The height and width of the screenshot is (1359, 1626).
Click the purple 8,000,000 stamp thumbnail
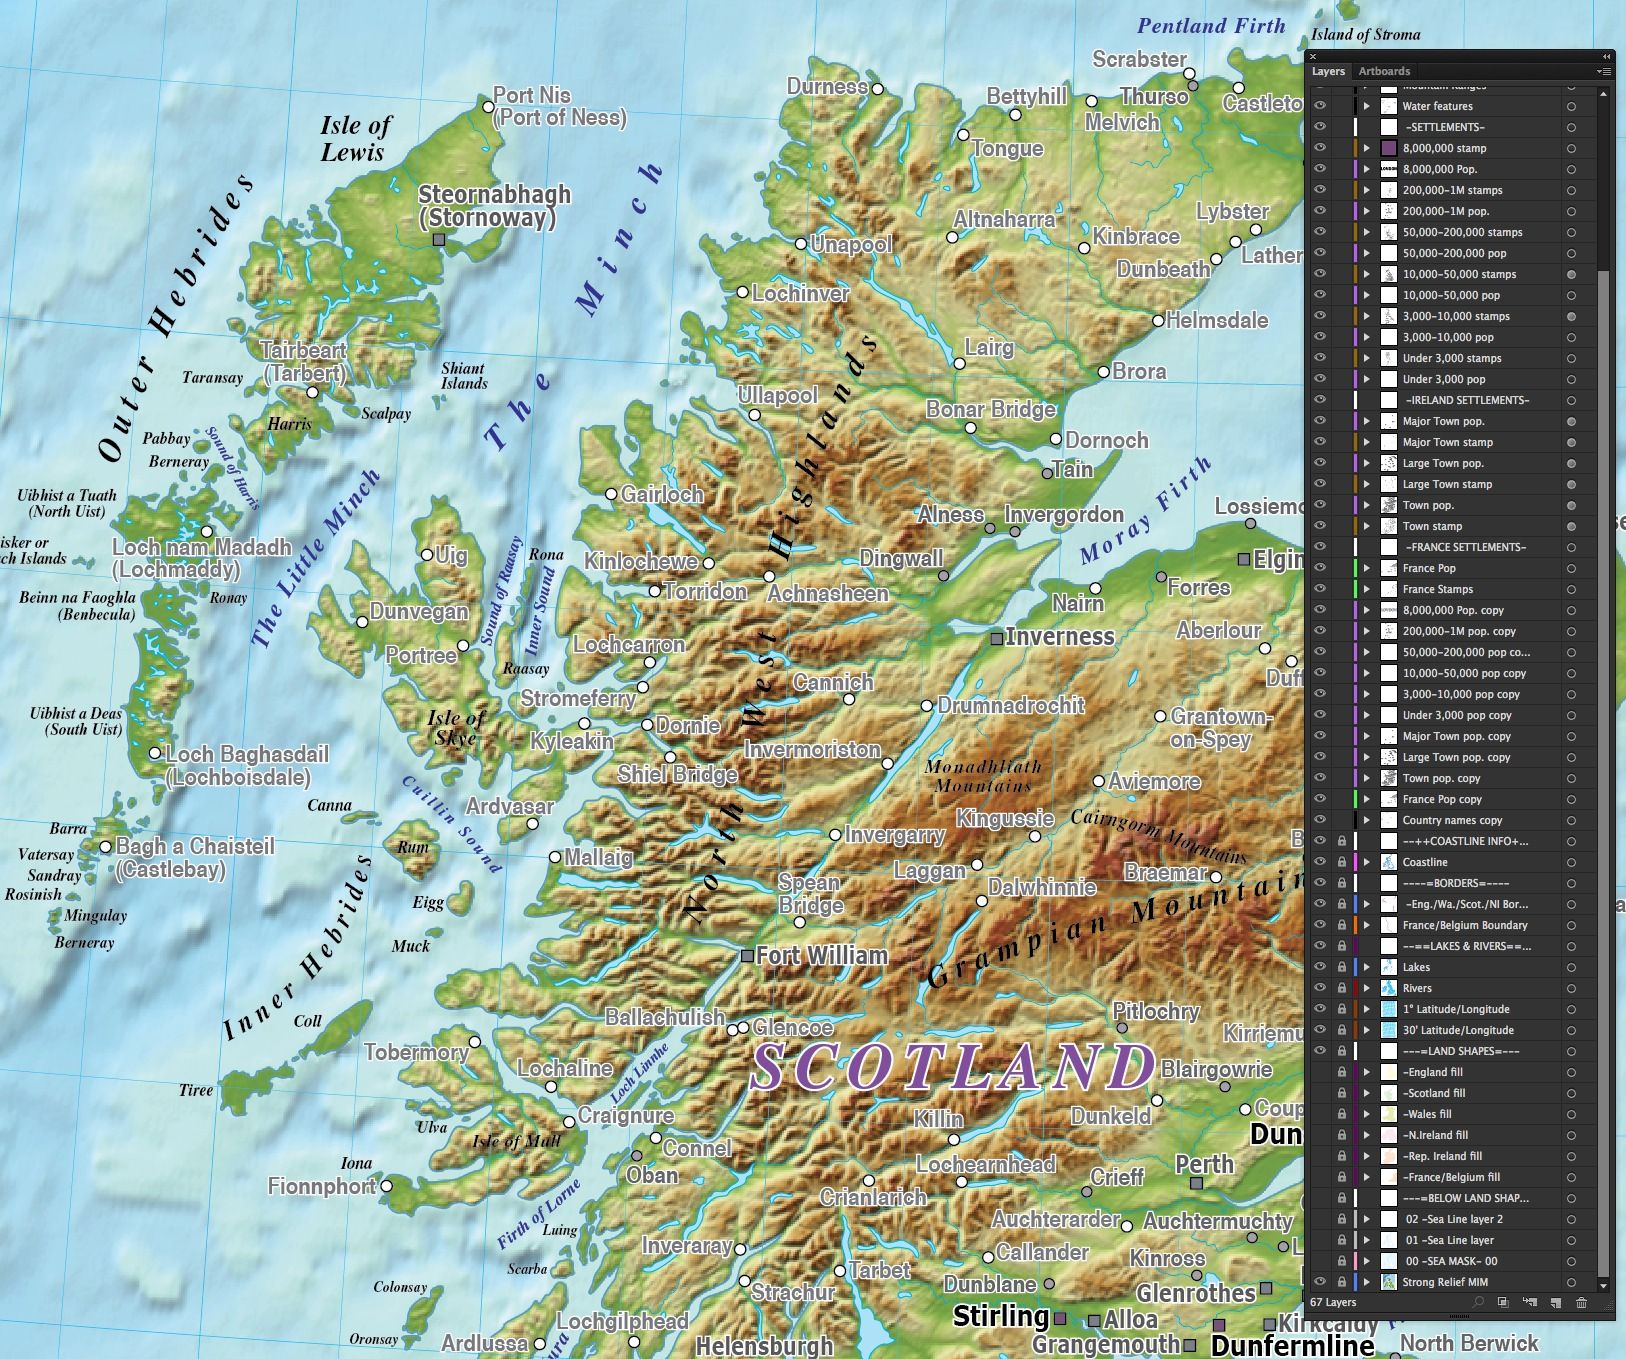click(1389, 148)
